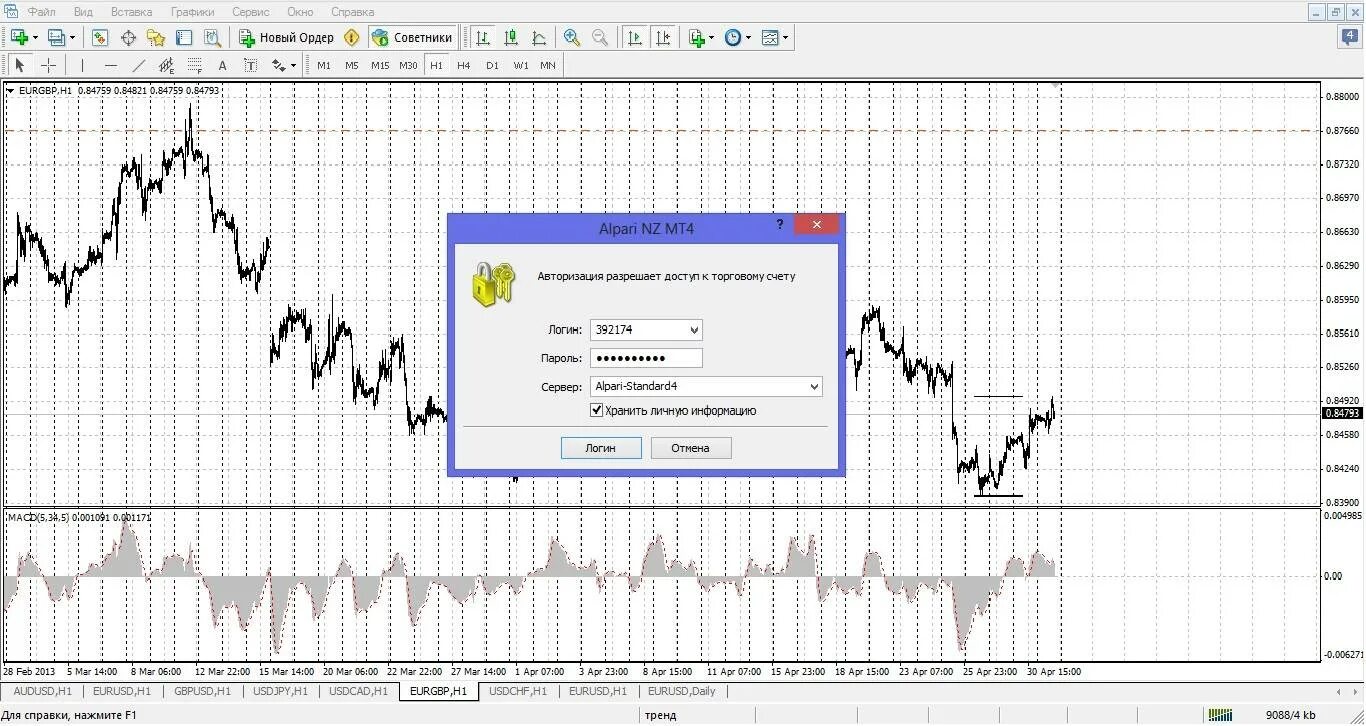
Task: Switch to the AUDUSD,H1 chart tab
Action: 43,691
